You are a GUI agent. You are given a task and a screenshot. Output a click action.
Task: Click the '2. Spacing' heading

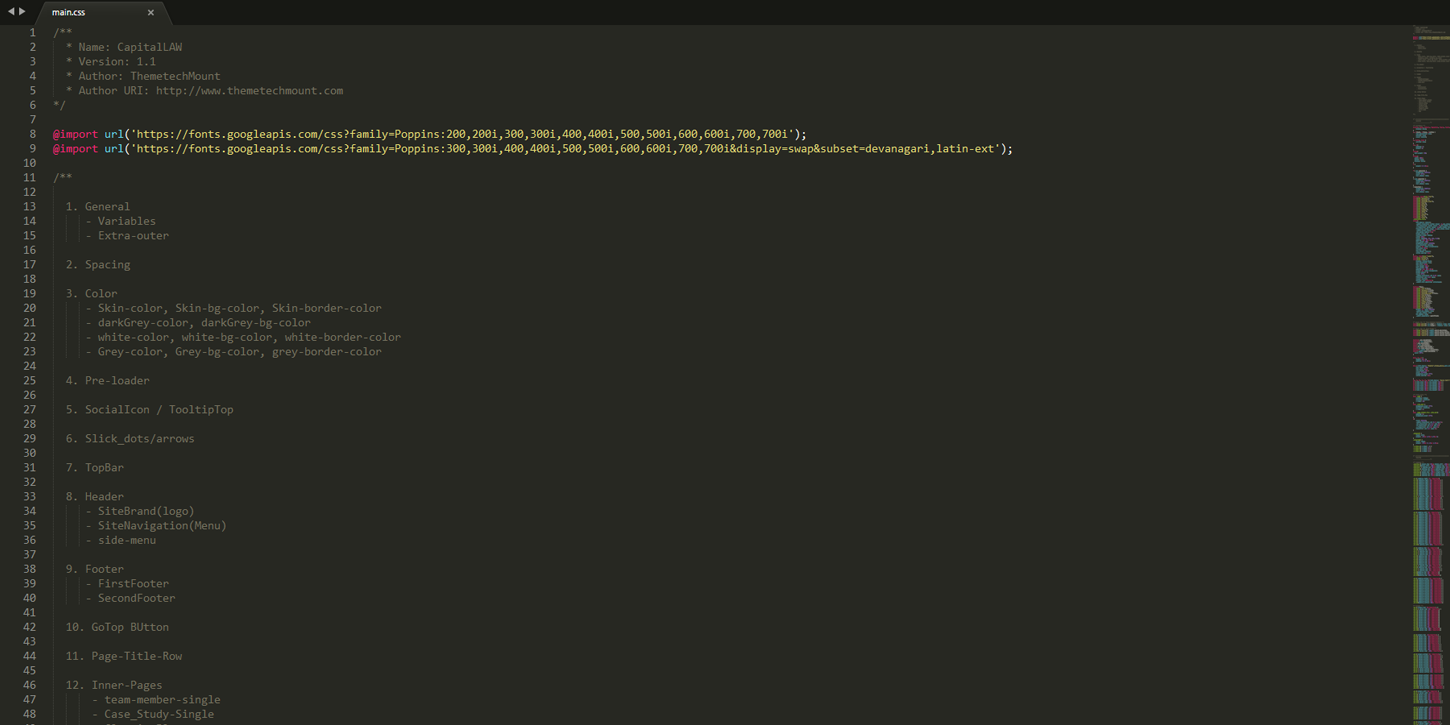pos(98,264)
